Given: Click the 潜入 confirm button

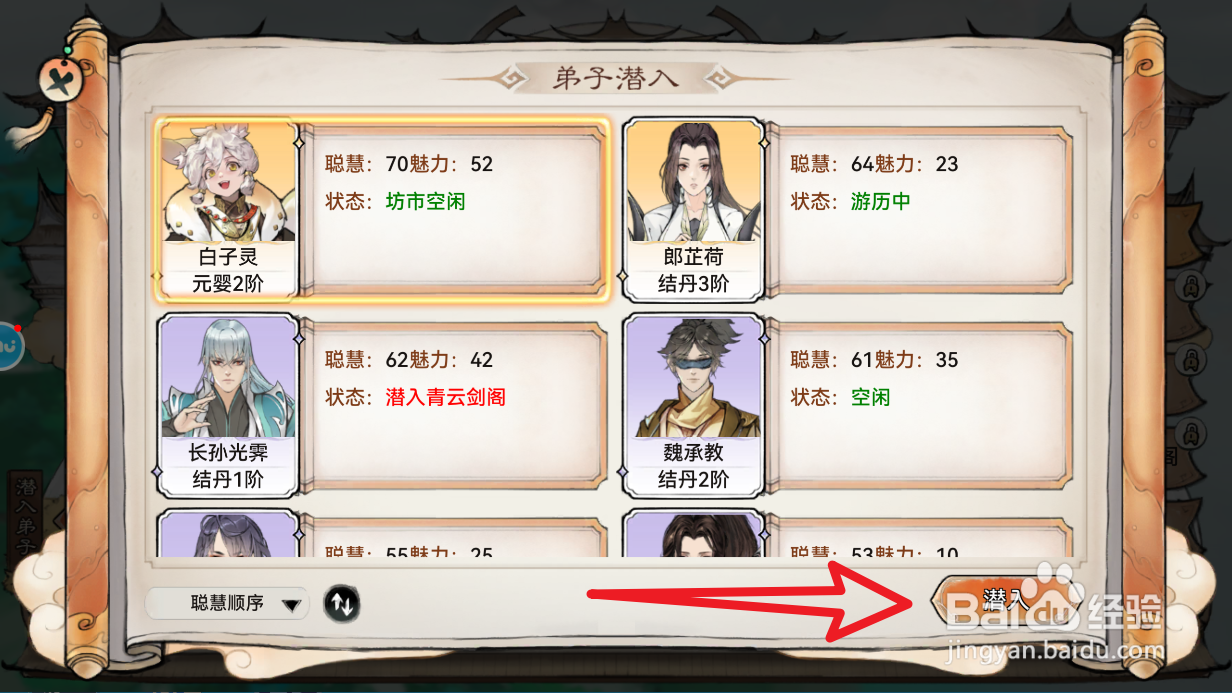Looking at the screenshot, I should click(1003, 600).
